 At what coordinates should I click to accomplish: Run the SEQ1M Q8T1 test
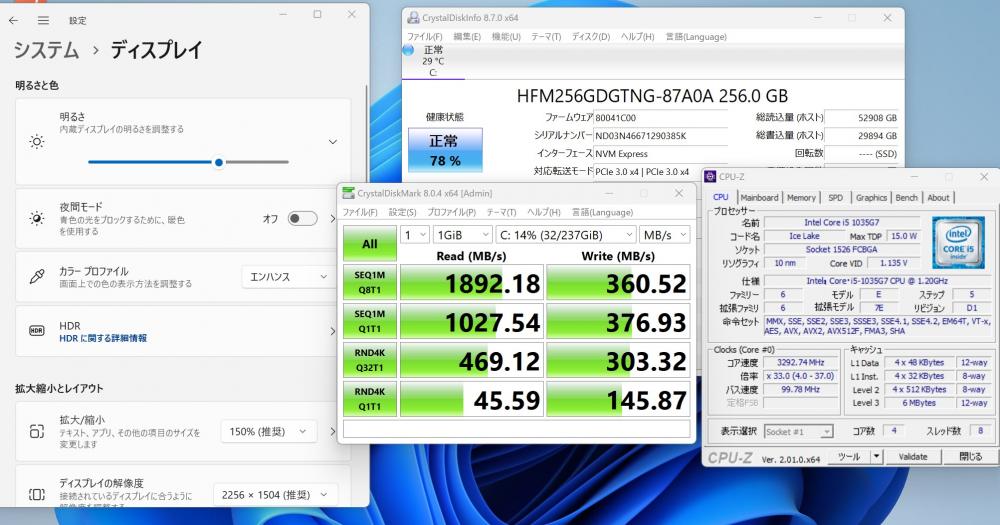(x=370, y=282)
